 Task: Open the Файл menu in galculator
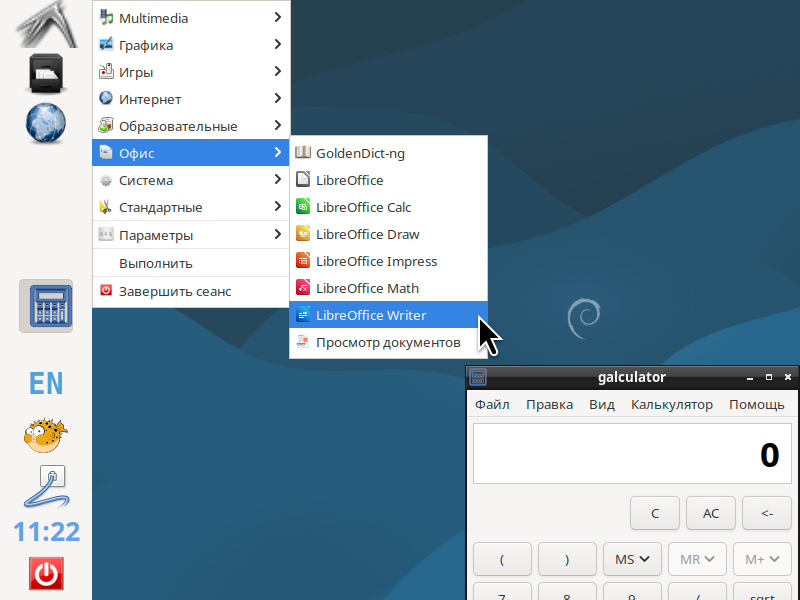(492, 405)
